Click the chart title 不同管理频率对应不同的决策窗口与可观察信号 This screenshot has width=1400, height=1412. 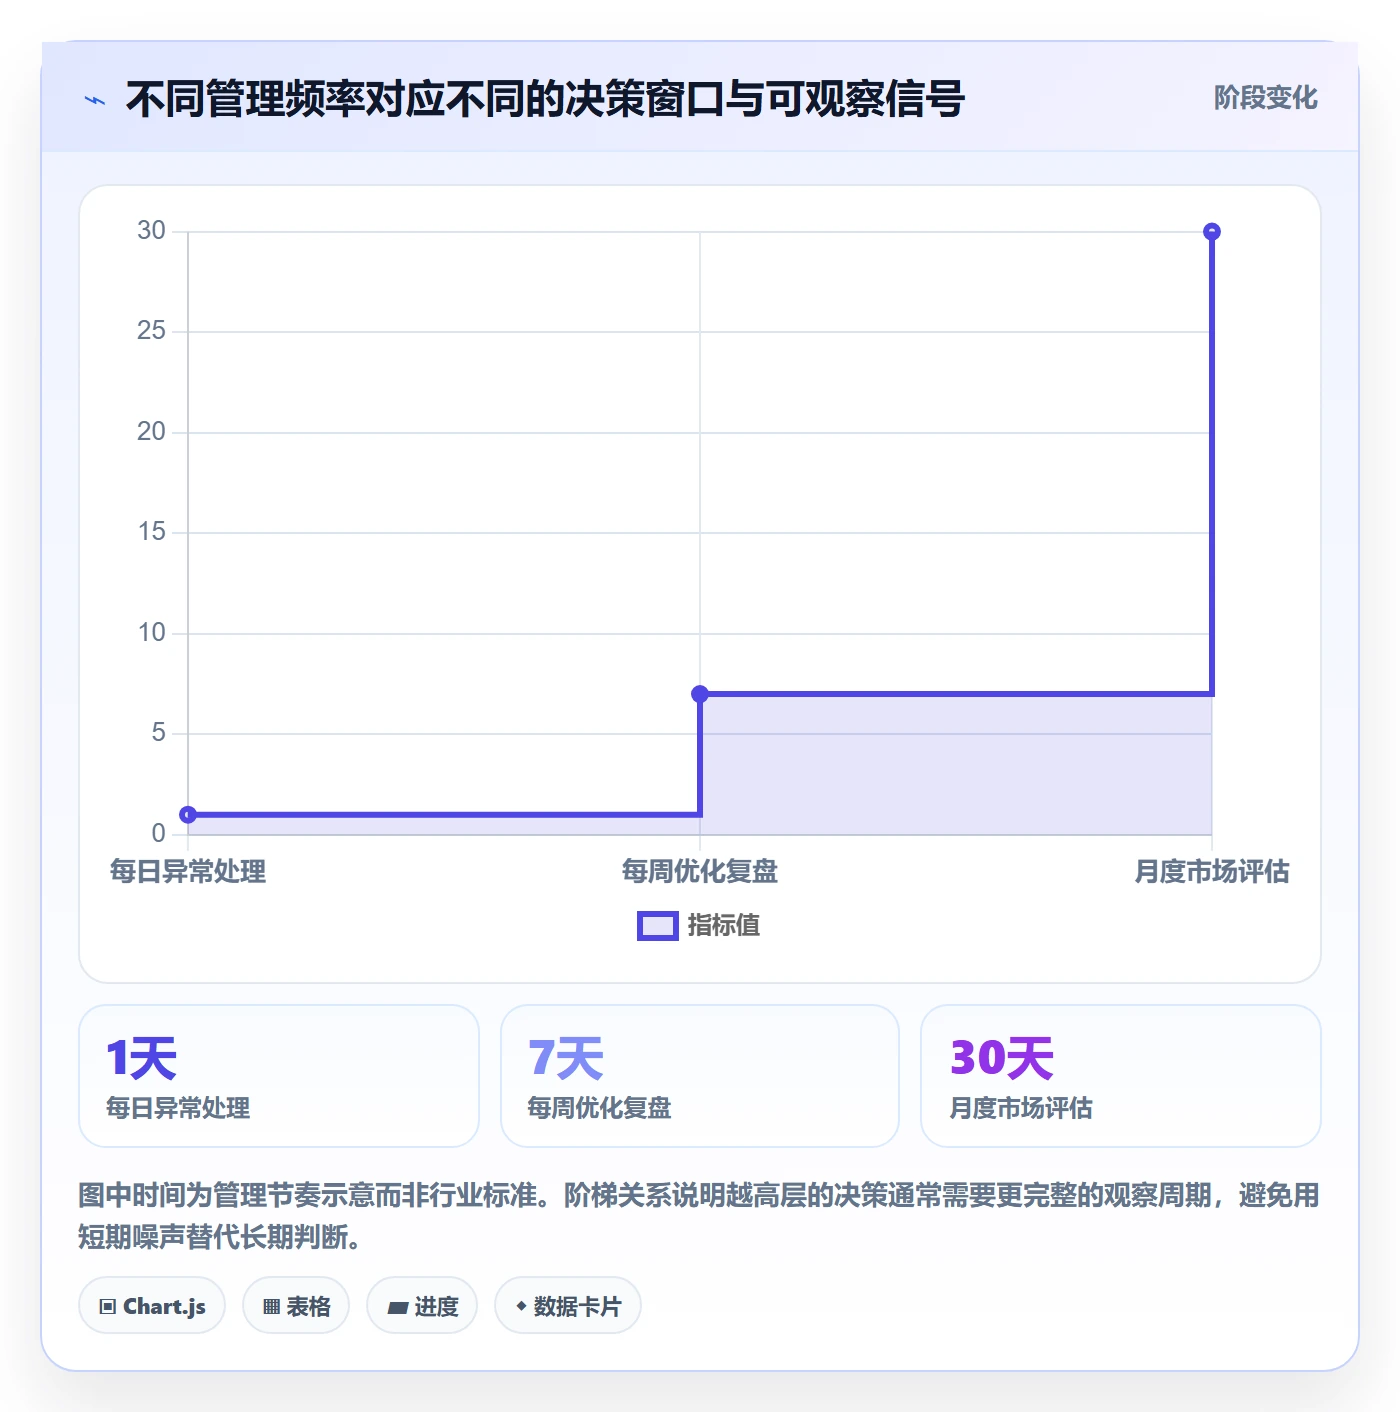[545, 99]
